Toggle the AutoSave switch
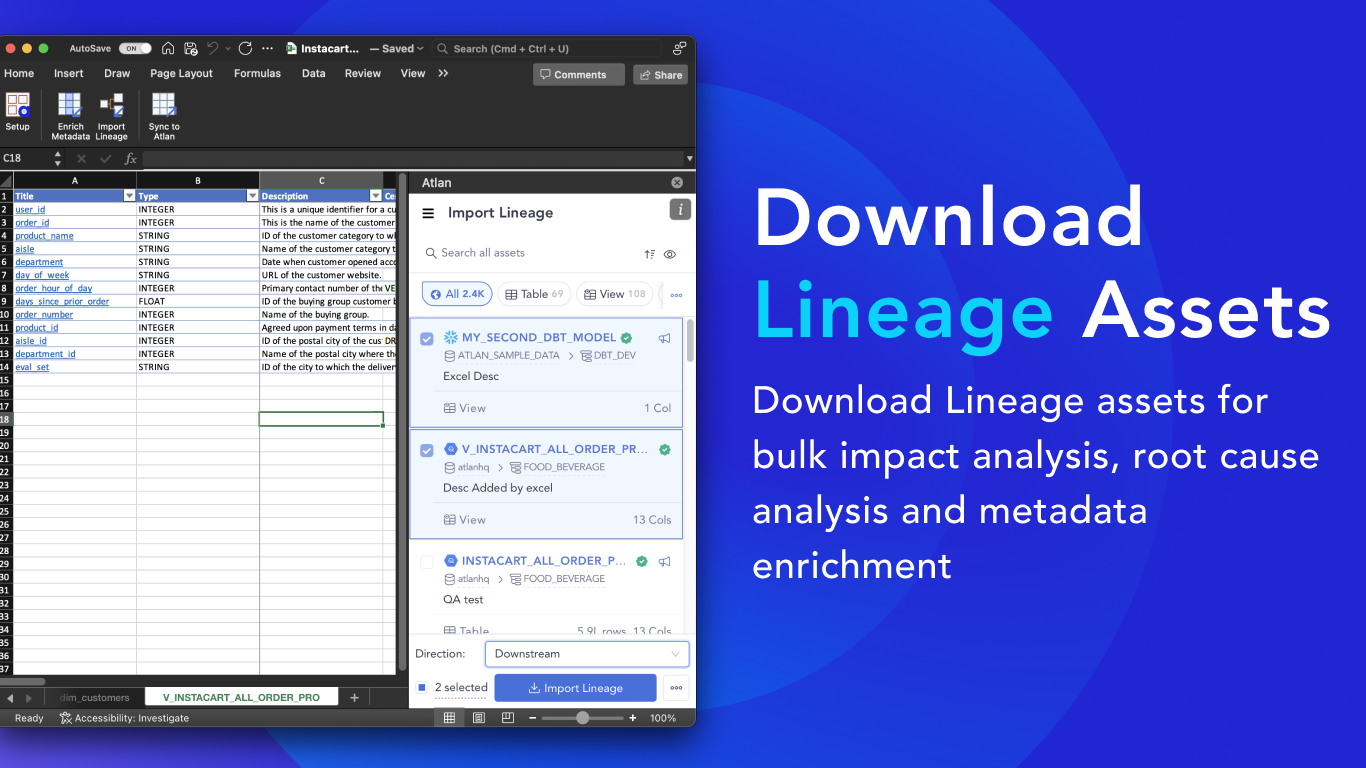This screenshot has width=1366, height=768. point(135,48)
